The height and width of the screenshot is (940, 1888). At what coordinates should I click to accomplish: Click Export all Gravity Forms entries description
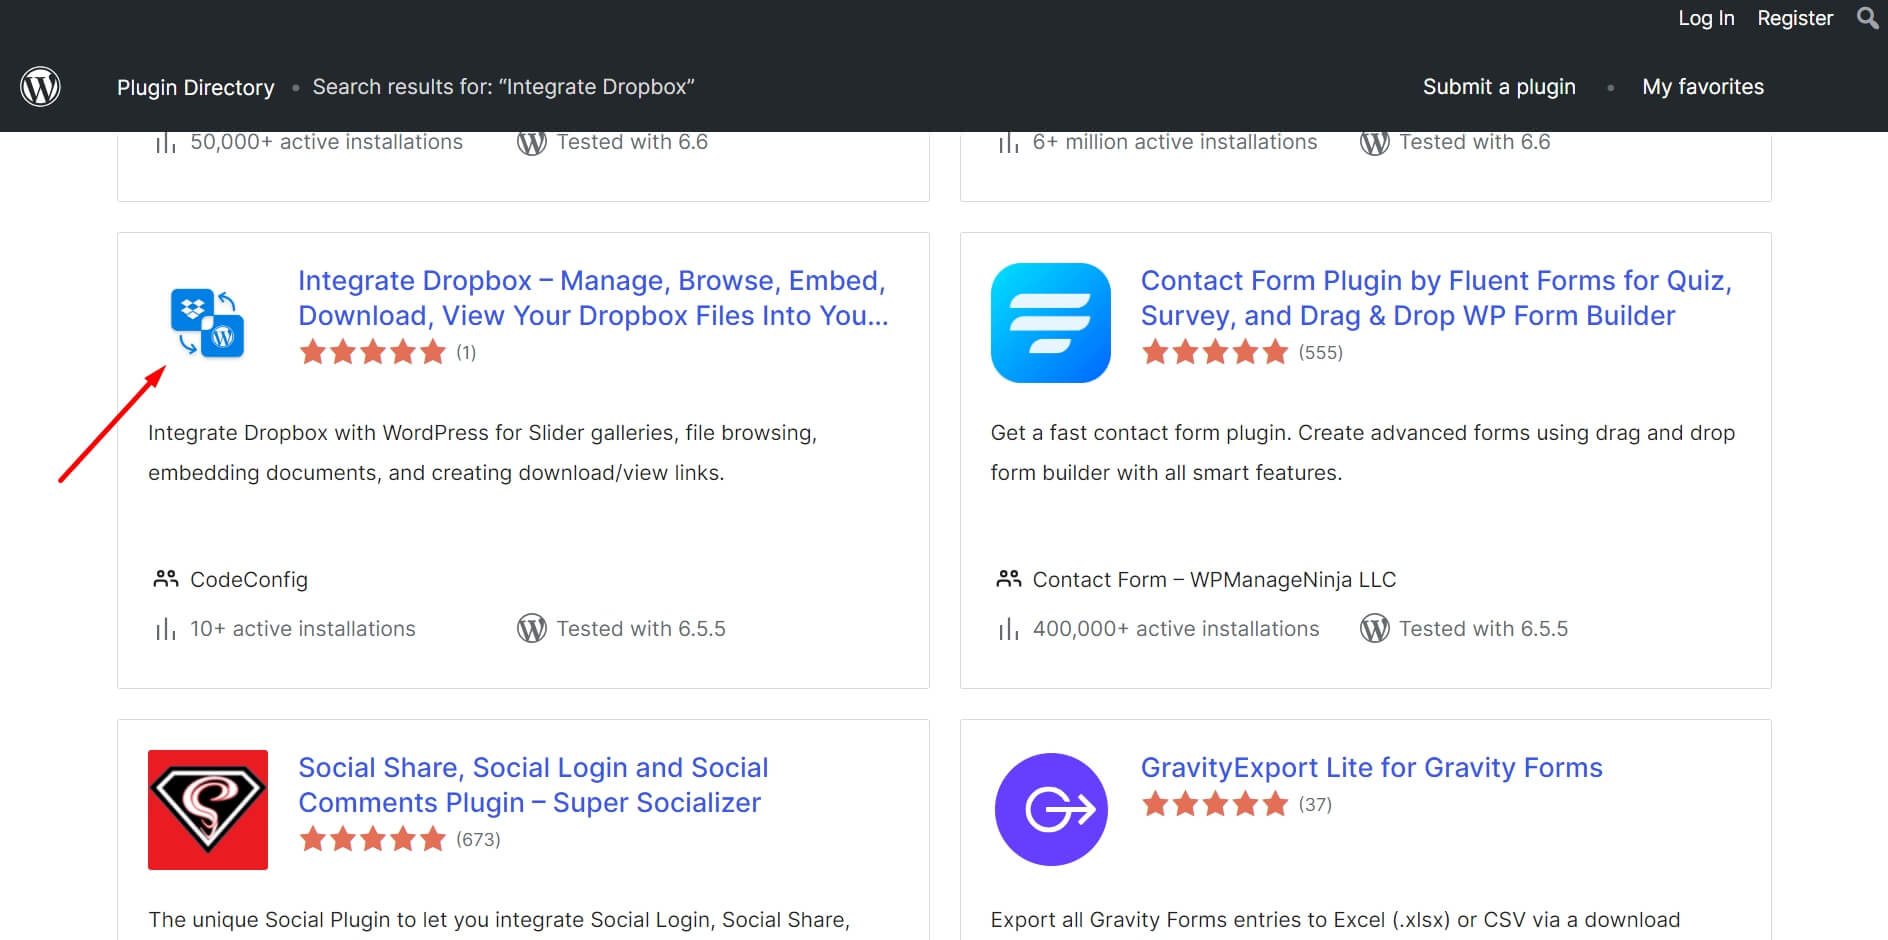[1335, 920]
